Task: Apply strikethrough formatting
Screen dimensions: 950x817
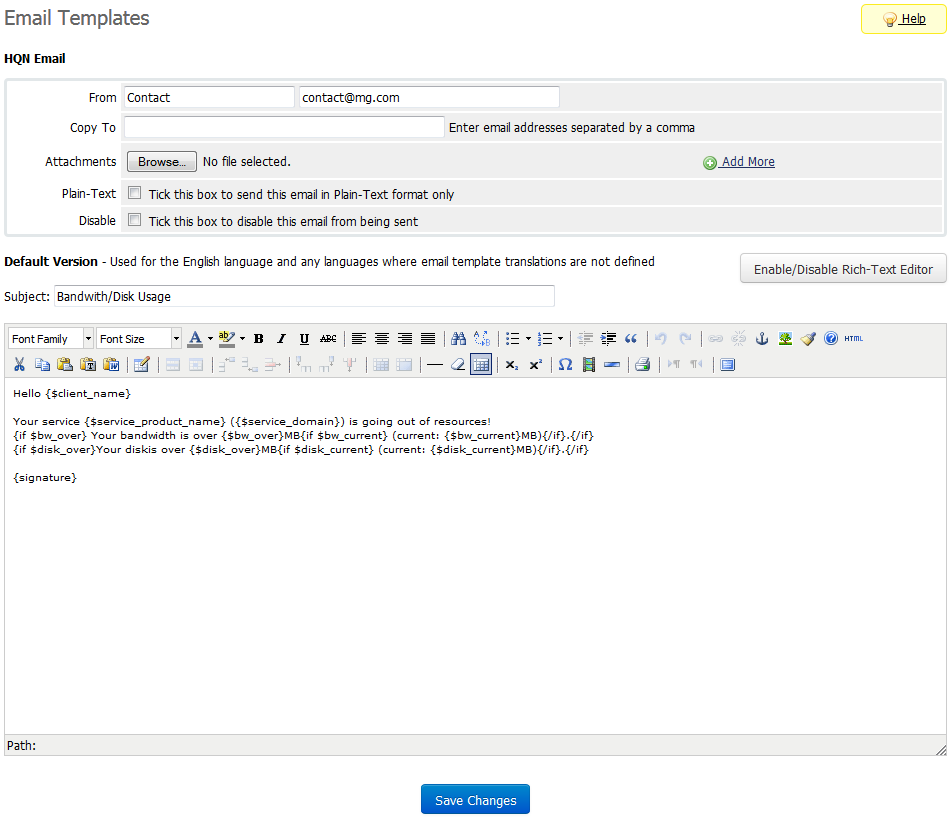Action: (328, 339)
